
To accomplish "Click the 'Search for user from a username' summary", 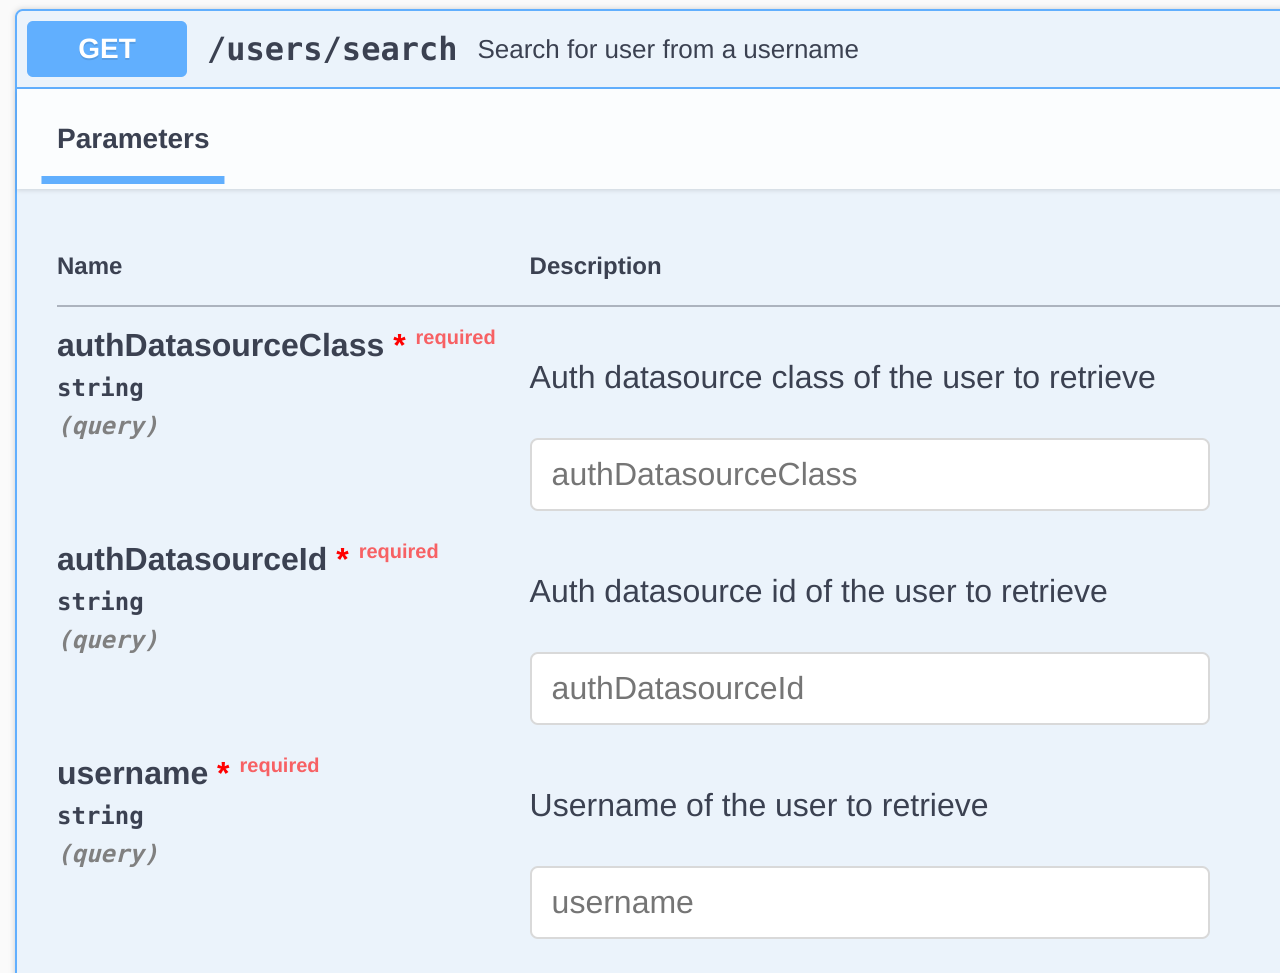I will [x=667, y=50].
